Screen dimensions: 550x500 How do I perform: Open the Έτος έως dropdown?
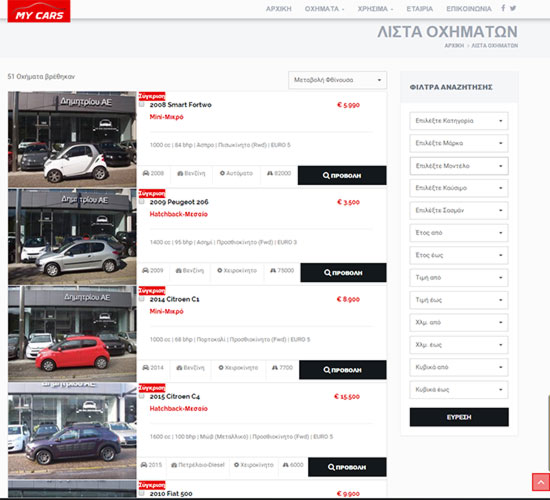[458, 255]
